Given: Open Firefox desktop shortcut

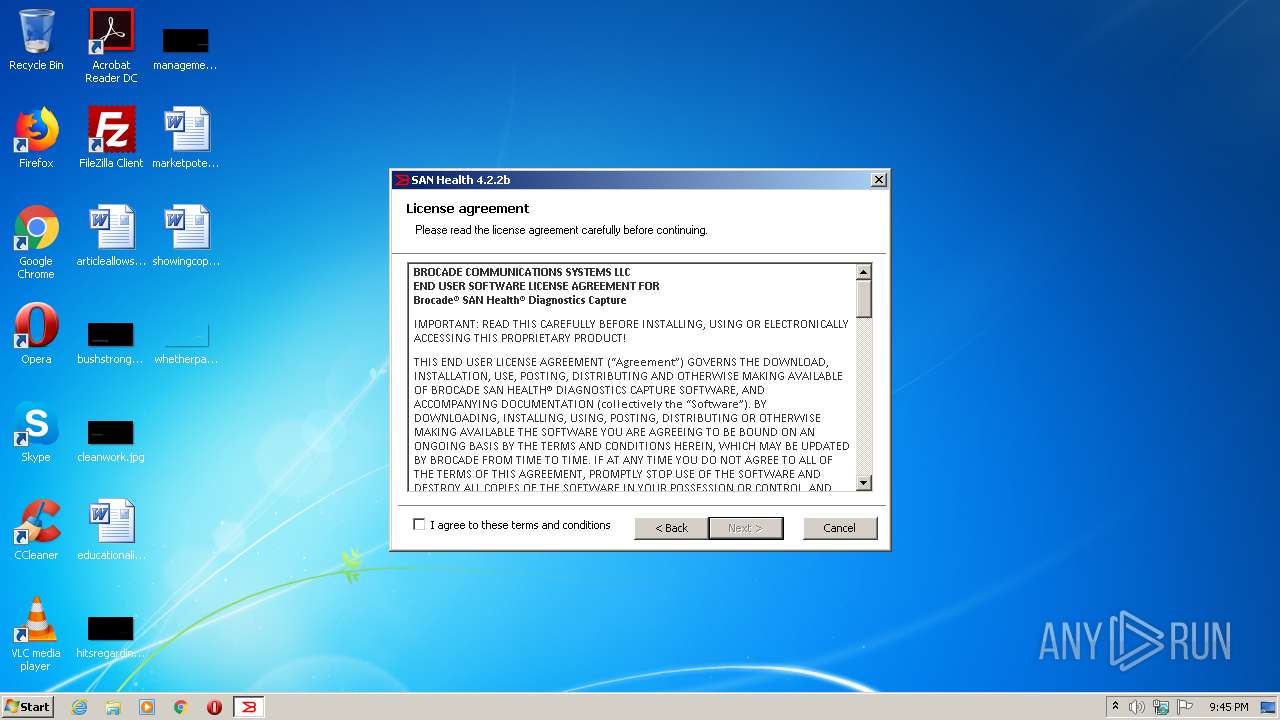Looking at the screenshot, I should pyautogui.click(x=36, y=138).
